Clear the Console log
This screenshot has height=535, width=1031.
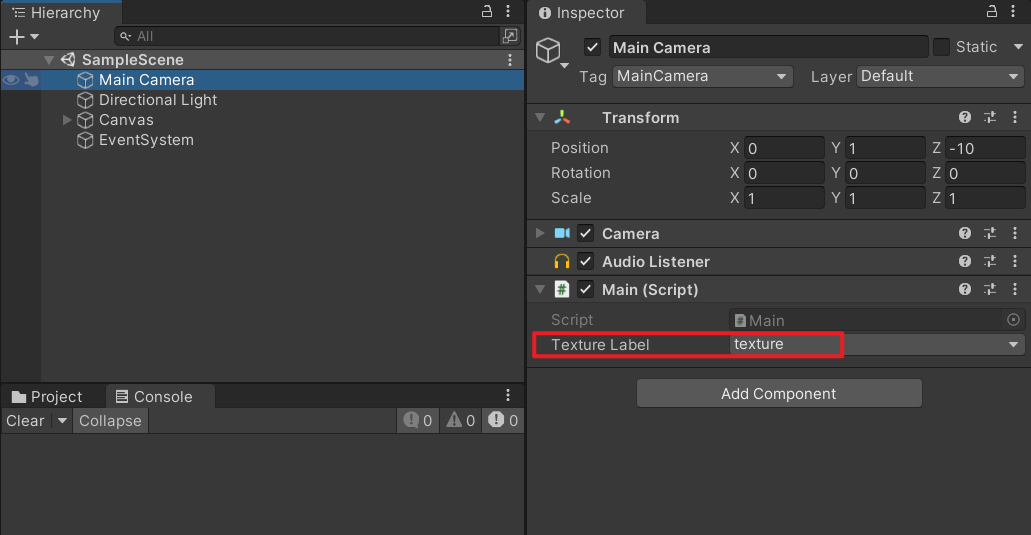coord(26,421)
